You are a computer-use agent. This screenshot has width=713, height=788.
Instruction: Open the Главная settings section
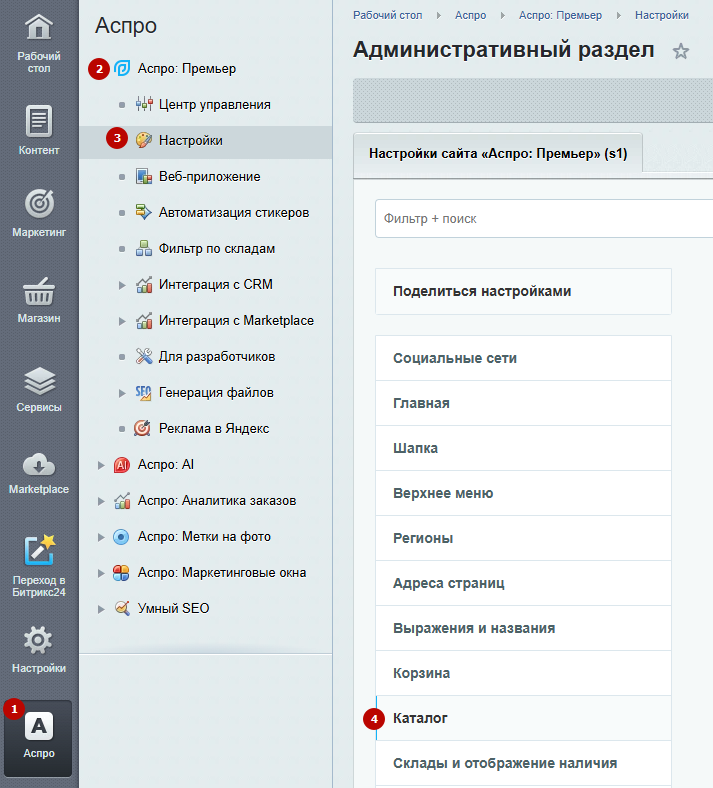(x=523, y=403)
